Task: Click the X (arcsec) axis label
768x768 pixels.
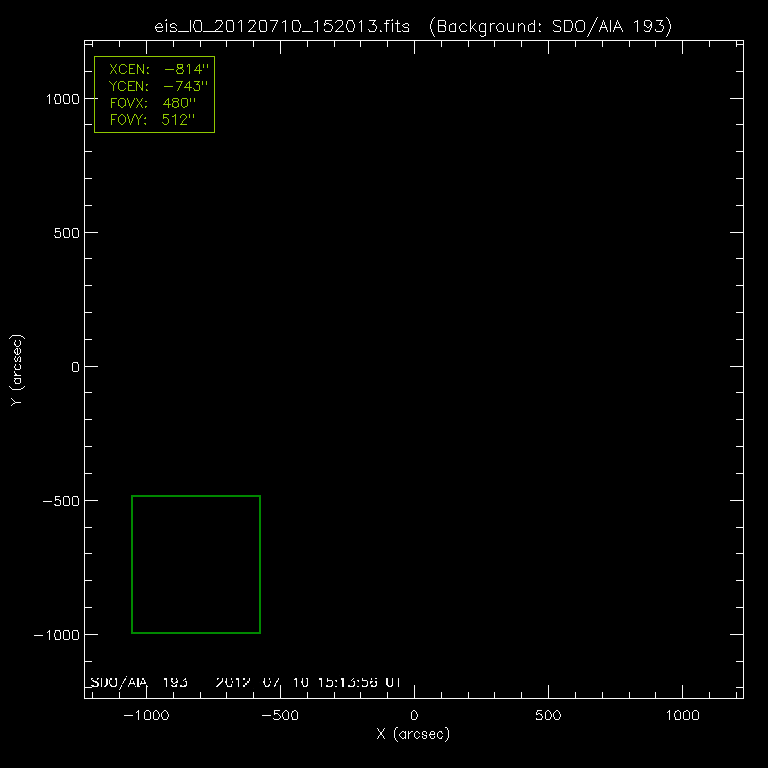Action: tap(413, 734)
